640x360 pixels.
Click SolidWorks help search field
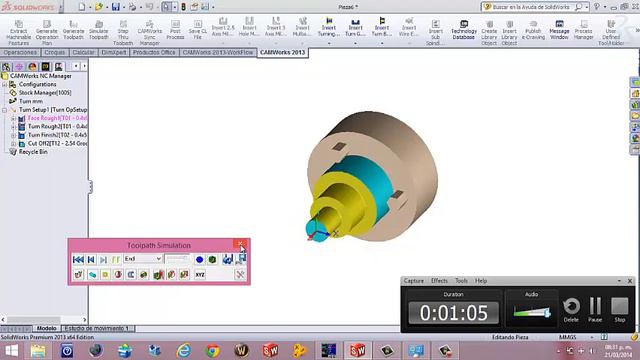(x=531, y=7)
